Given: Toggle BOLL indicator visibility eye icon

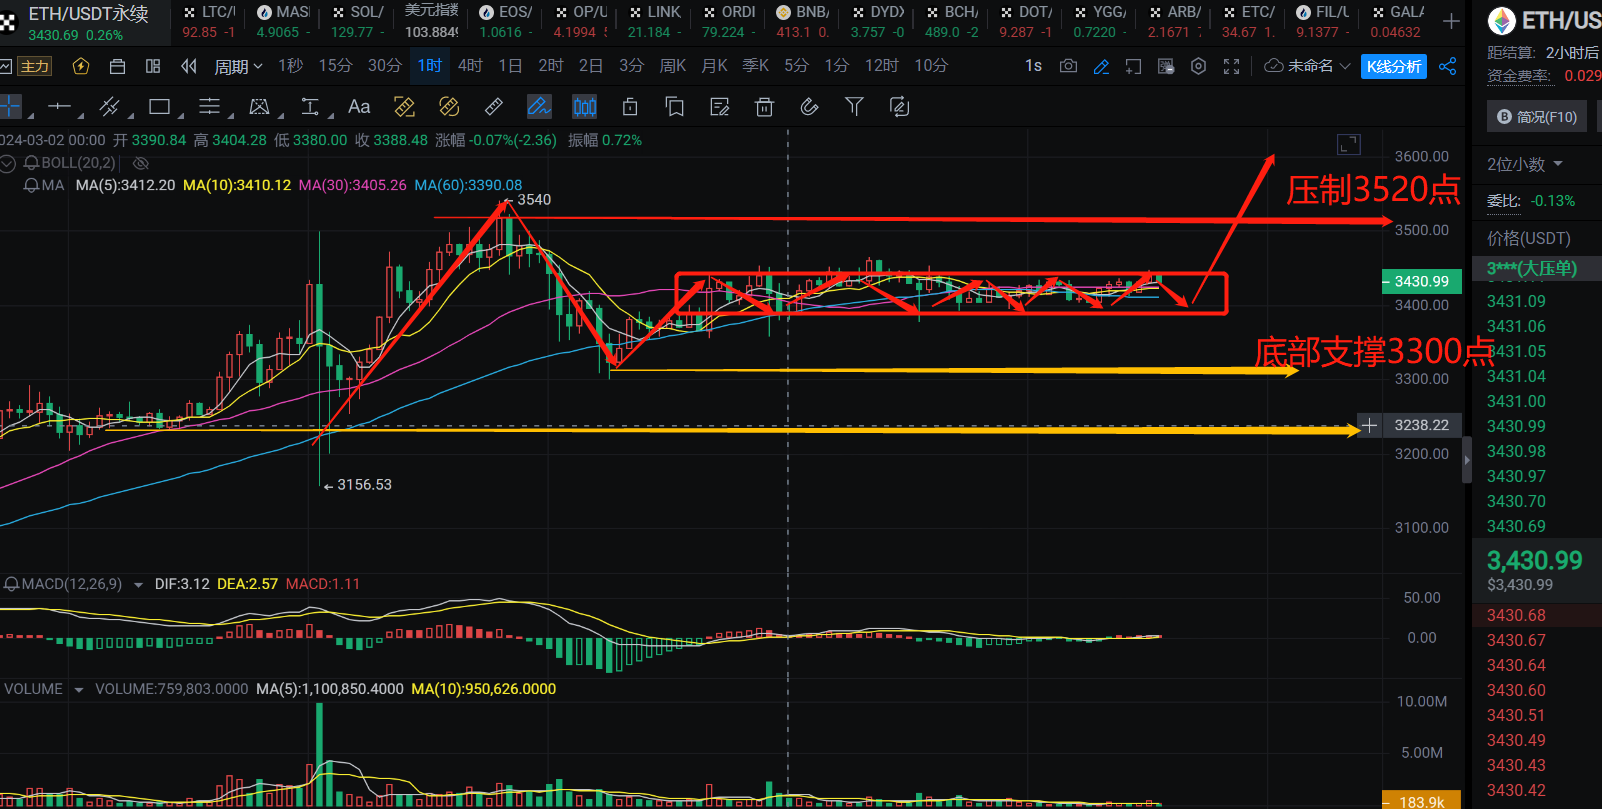Looking at the screenshot, I should coord(141,163).
